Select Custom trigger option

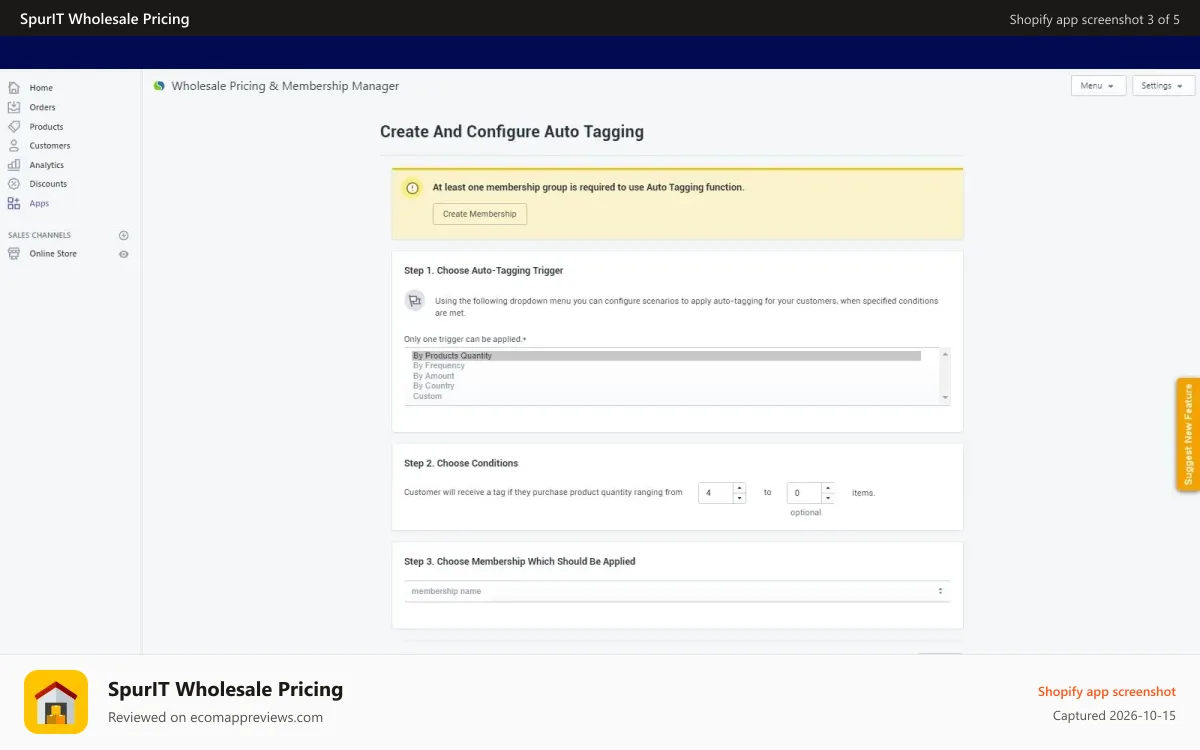666,396
